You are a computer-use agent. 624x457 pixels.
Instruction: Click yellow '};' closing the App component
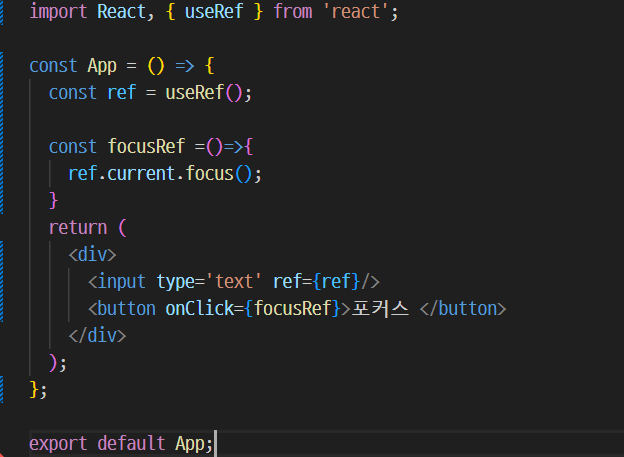38,390
